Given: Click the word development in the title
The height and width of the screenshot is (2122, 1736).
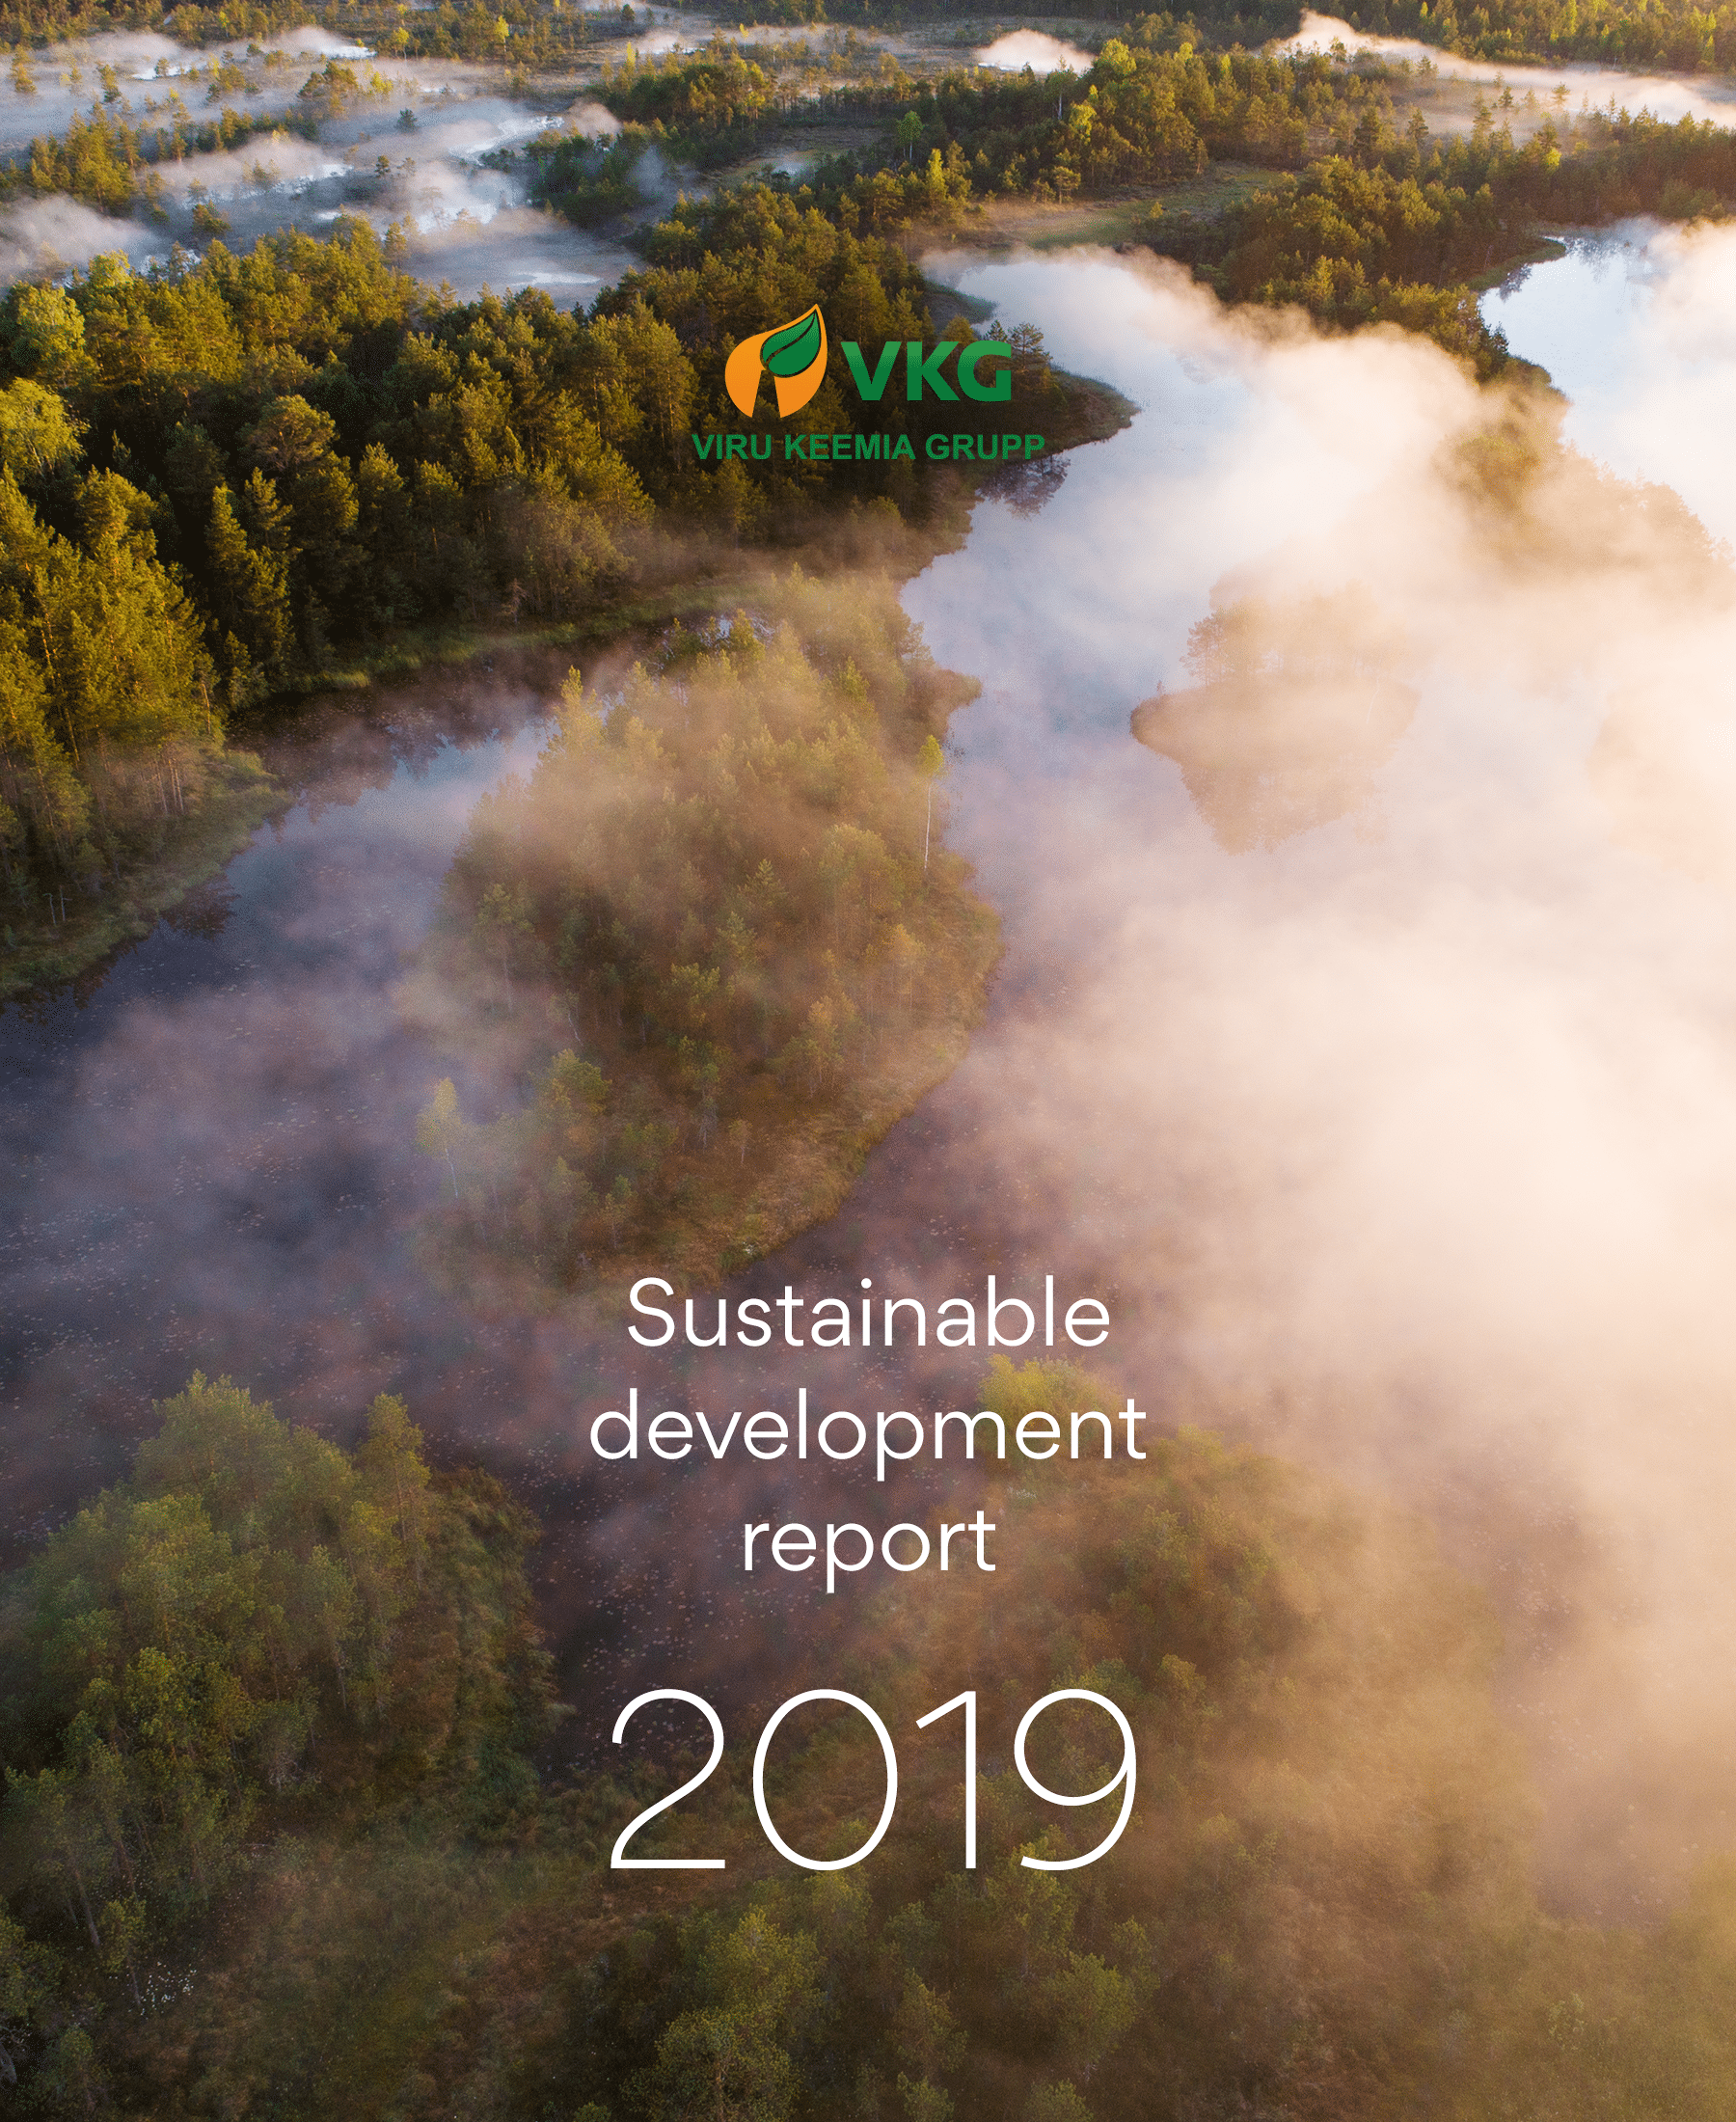Looking at the screenshot, I should [x=868, y=1429].
